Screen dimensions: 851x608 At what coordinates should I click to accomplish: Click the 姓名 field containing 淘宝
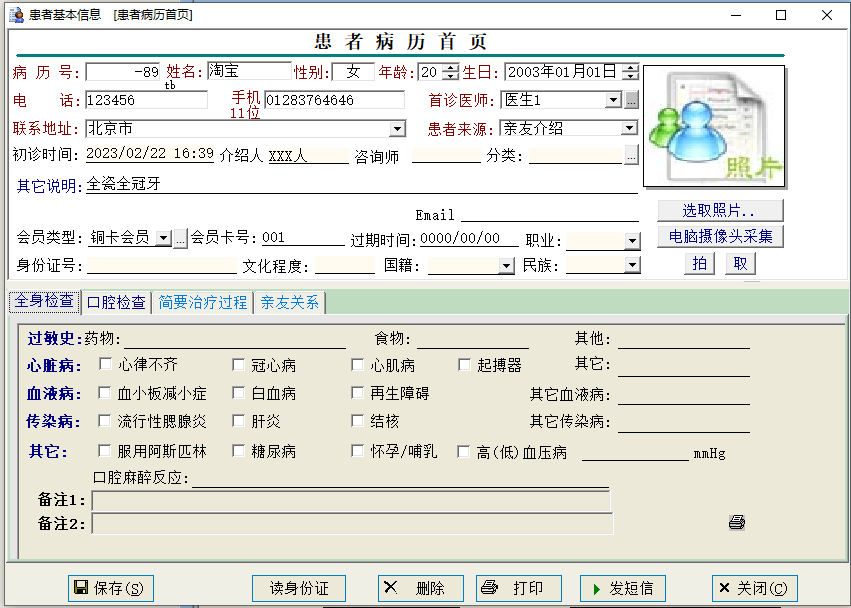250,71
